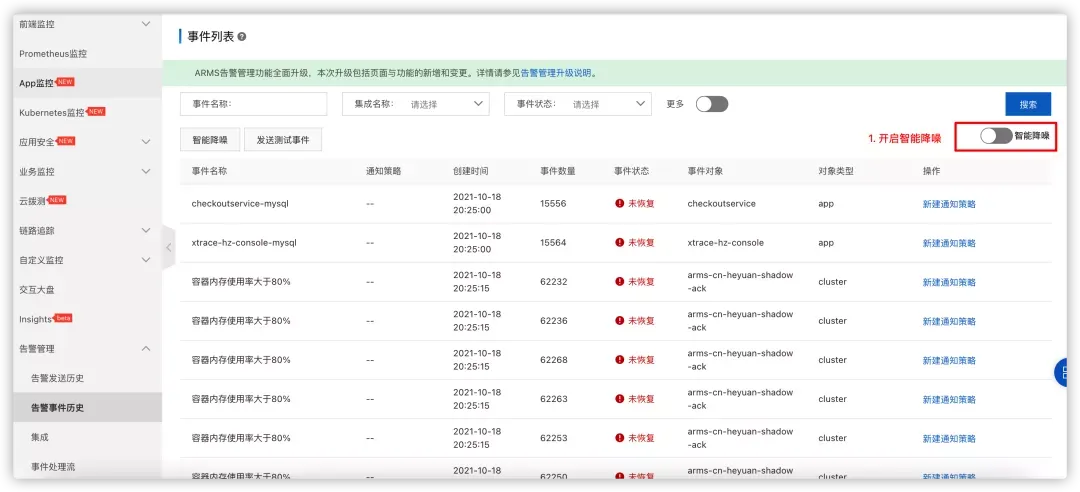Image resolution: width=1080 pixels, height=492 pixels.
Task: Expand the 链路追踪 sidebar section
Action: 145,230
